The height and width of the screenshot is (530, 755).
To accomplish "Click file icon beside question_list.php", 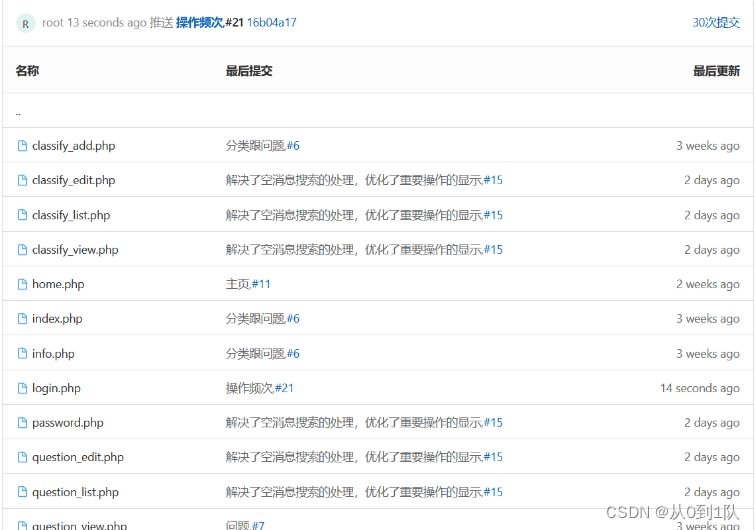I will coord(22,491).
